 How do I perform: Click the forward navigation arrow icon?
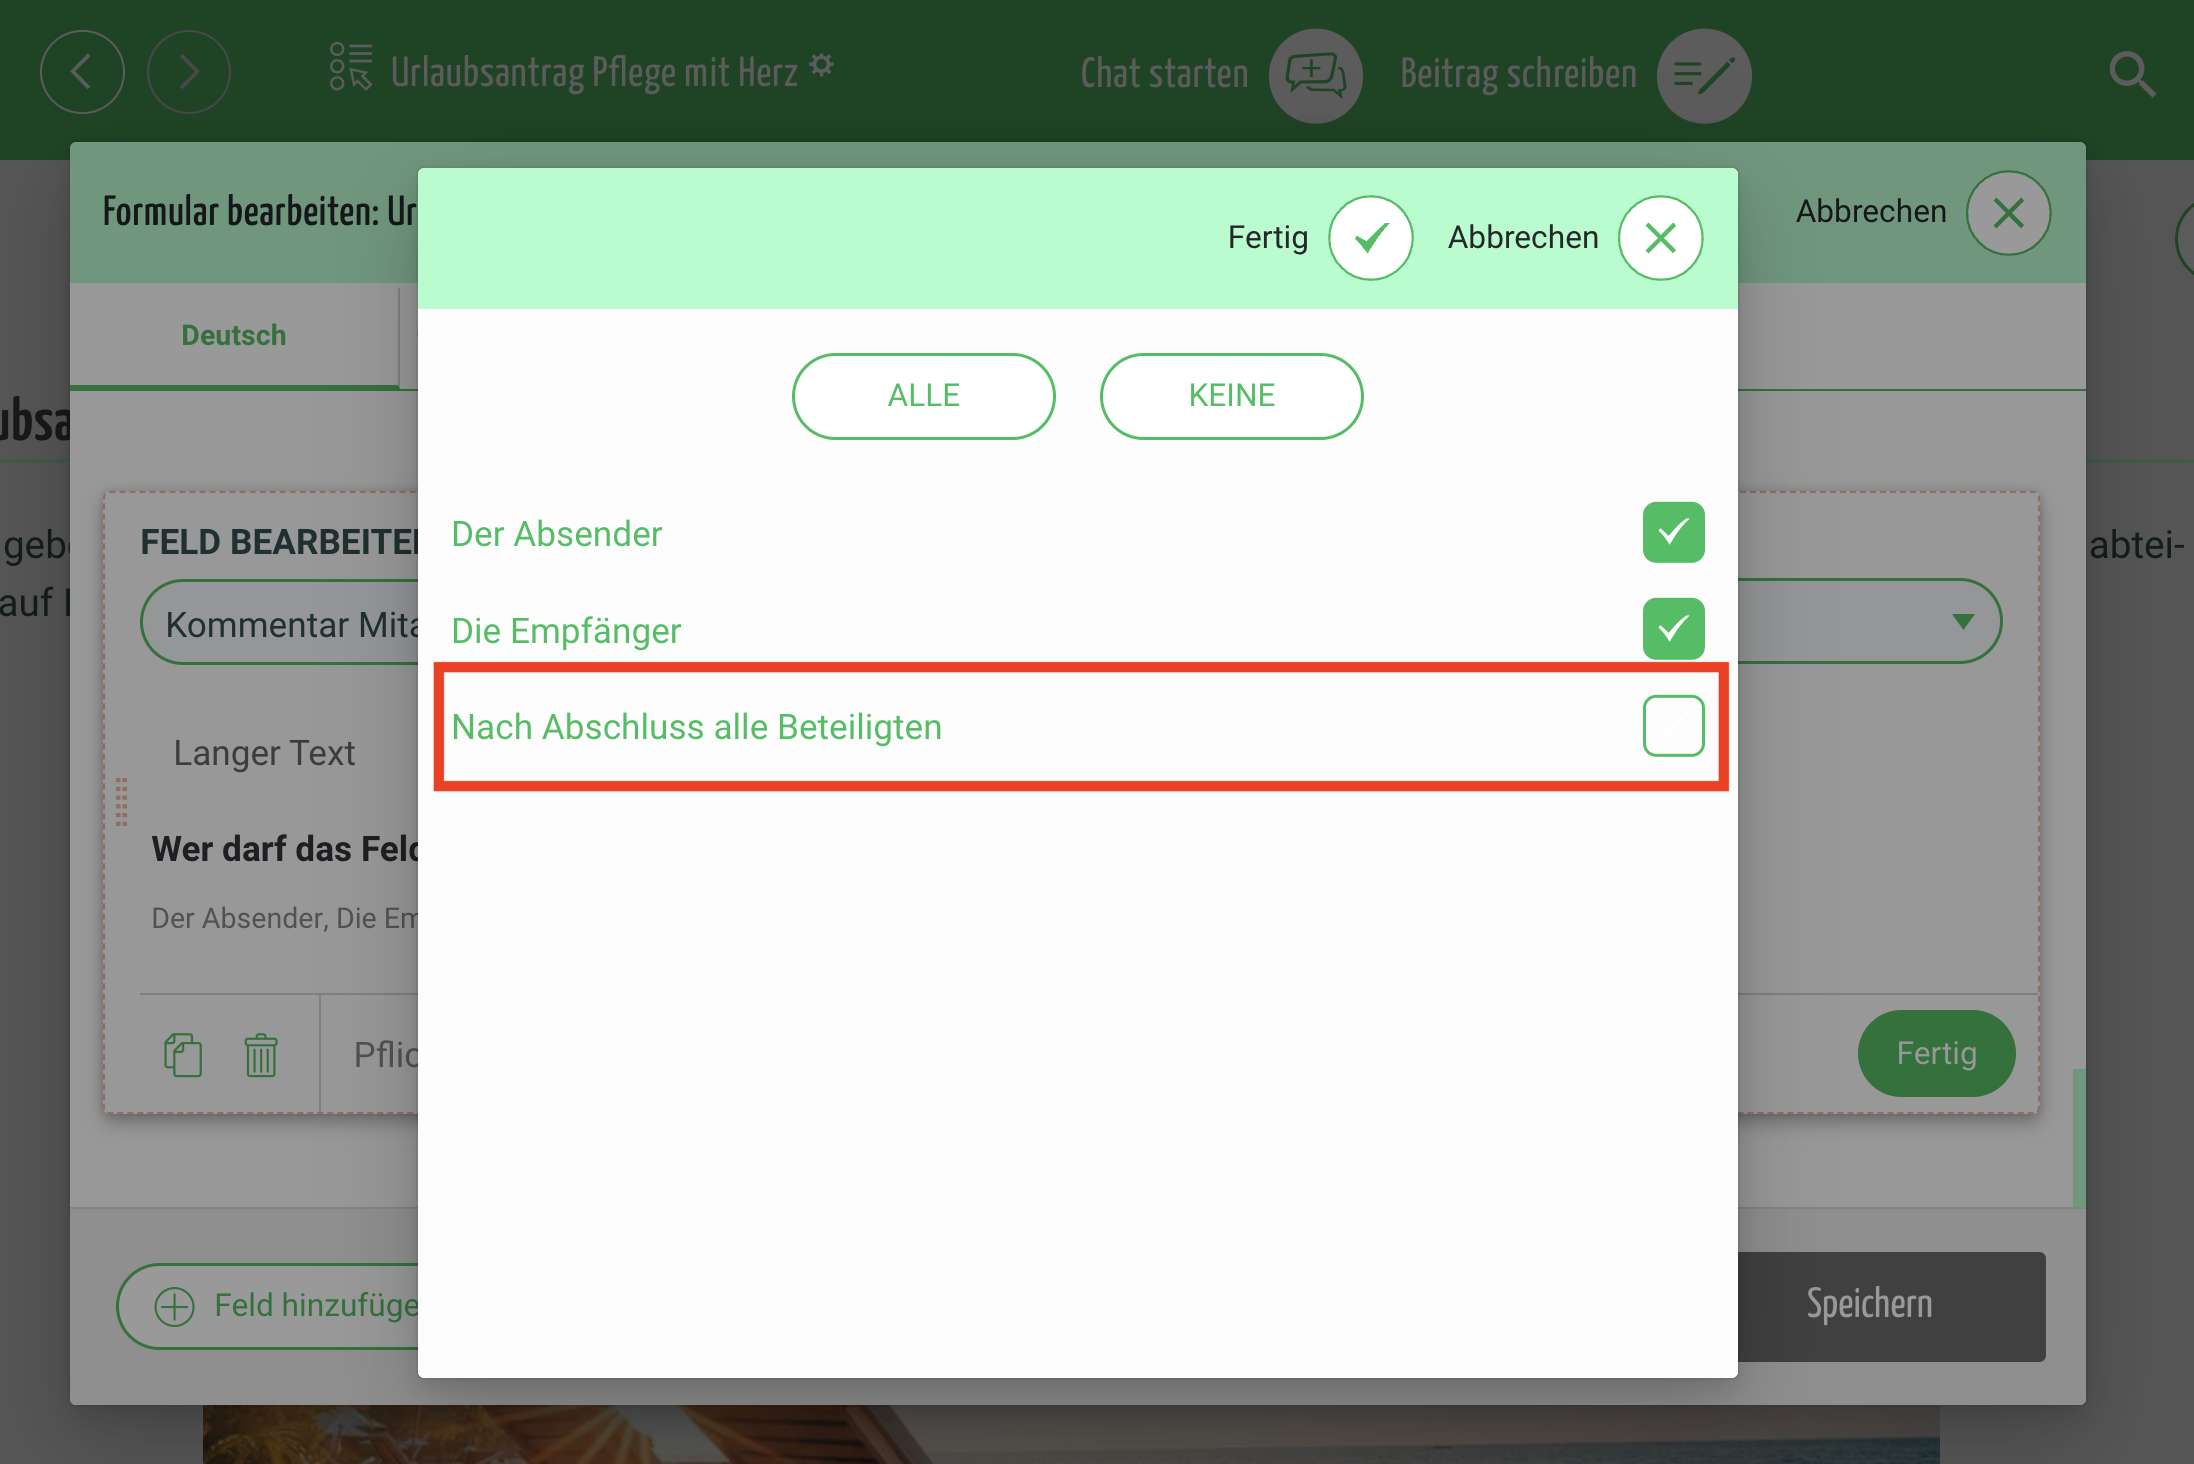tap(188, 72)
